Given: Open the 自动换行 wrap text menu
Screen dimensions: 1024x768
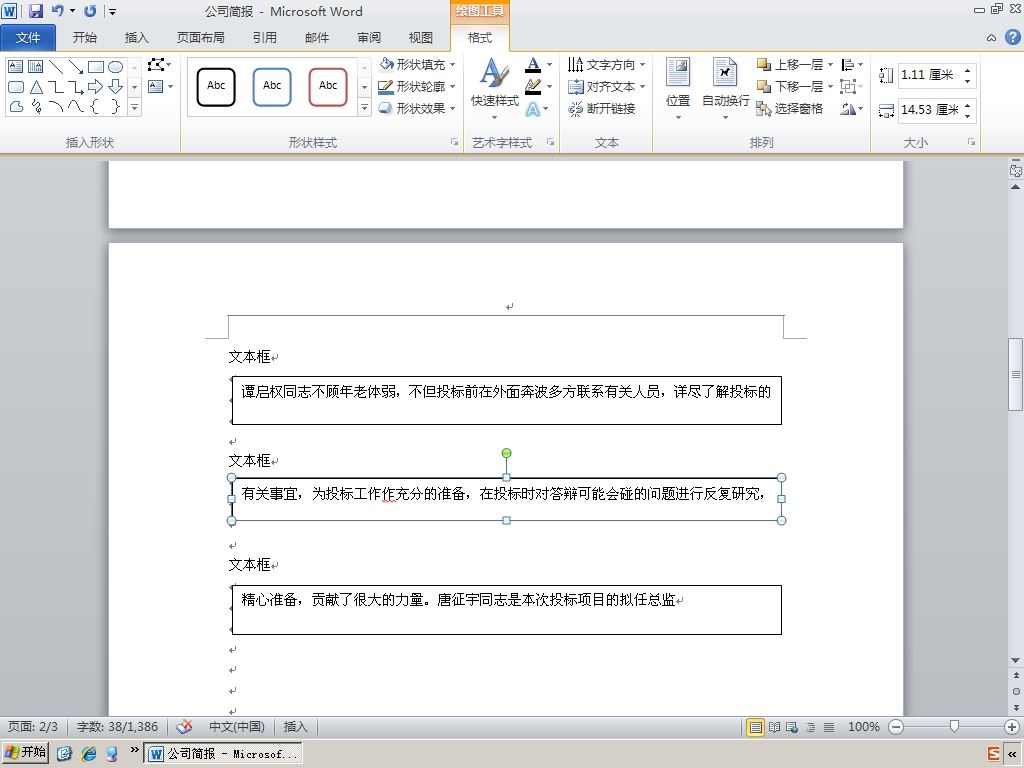Looking at the screenshot, I should coord(726,89).
